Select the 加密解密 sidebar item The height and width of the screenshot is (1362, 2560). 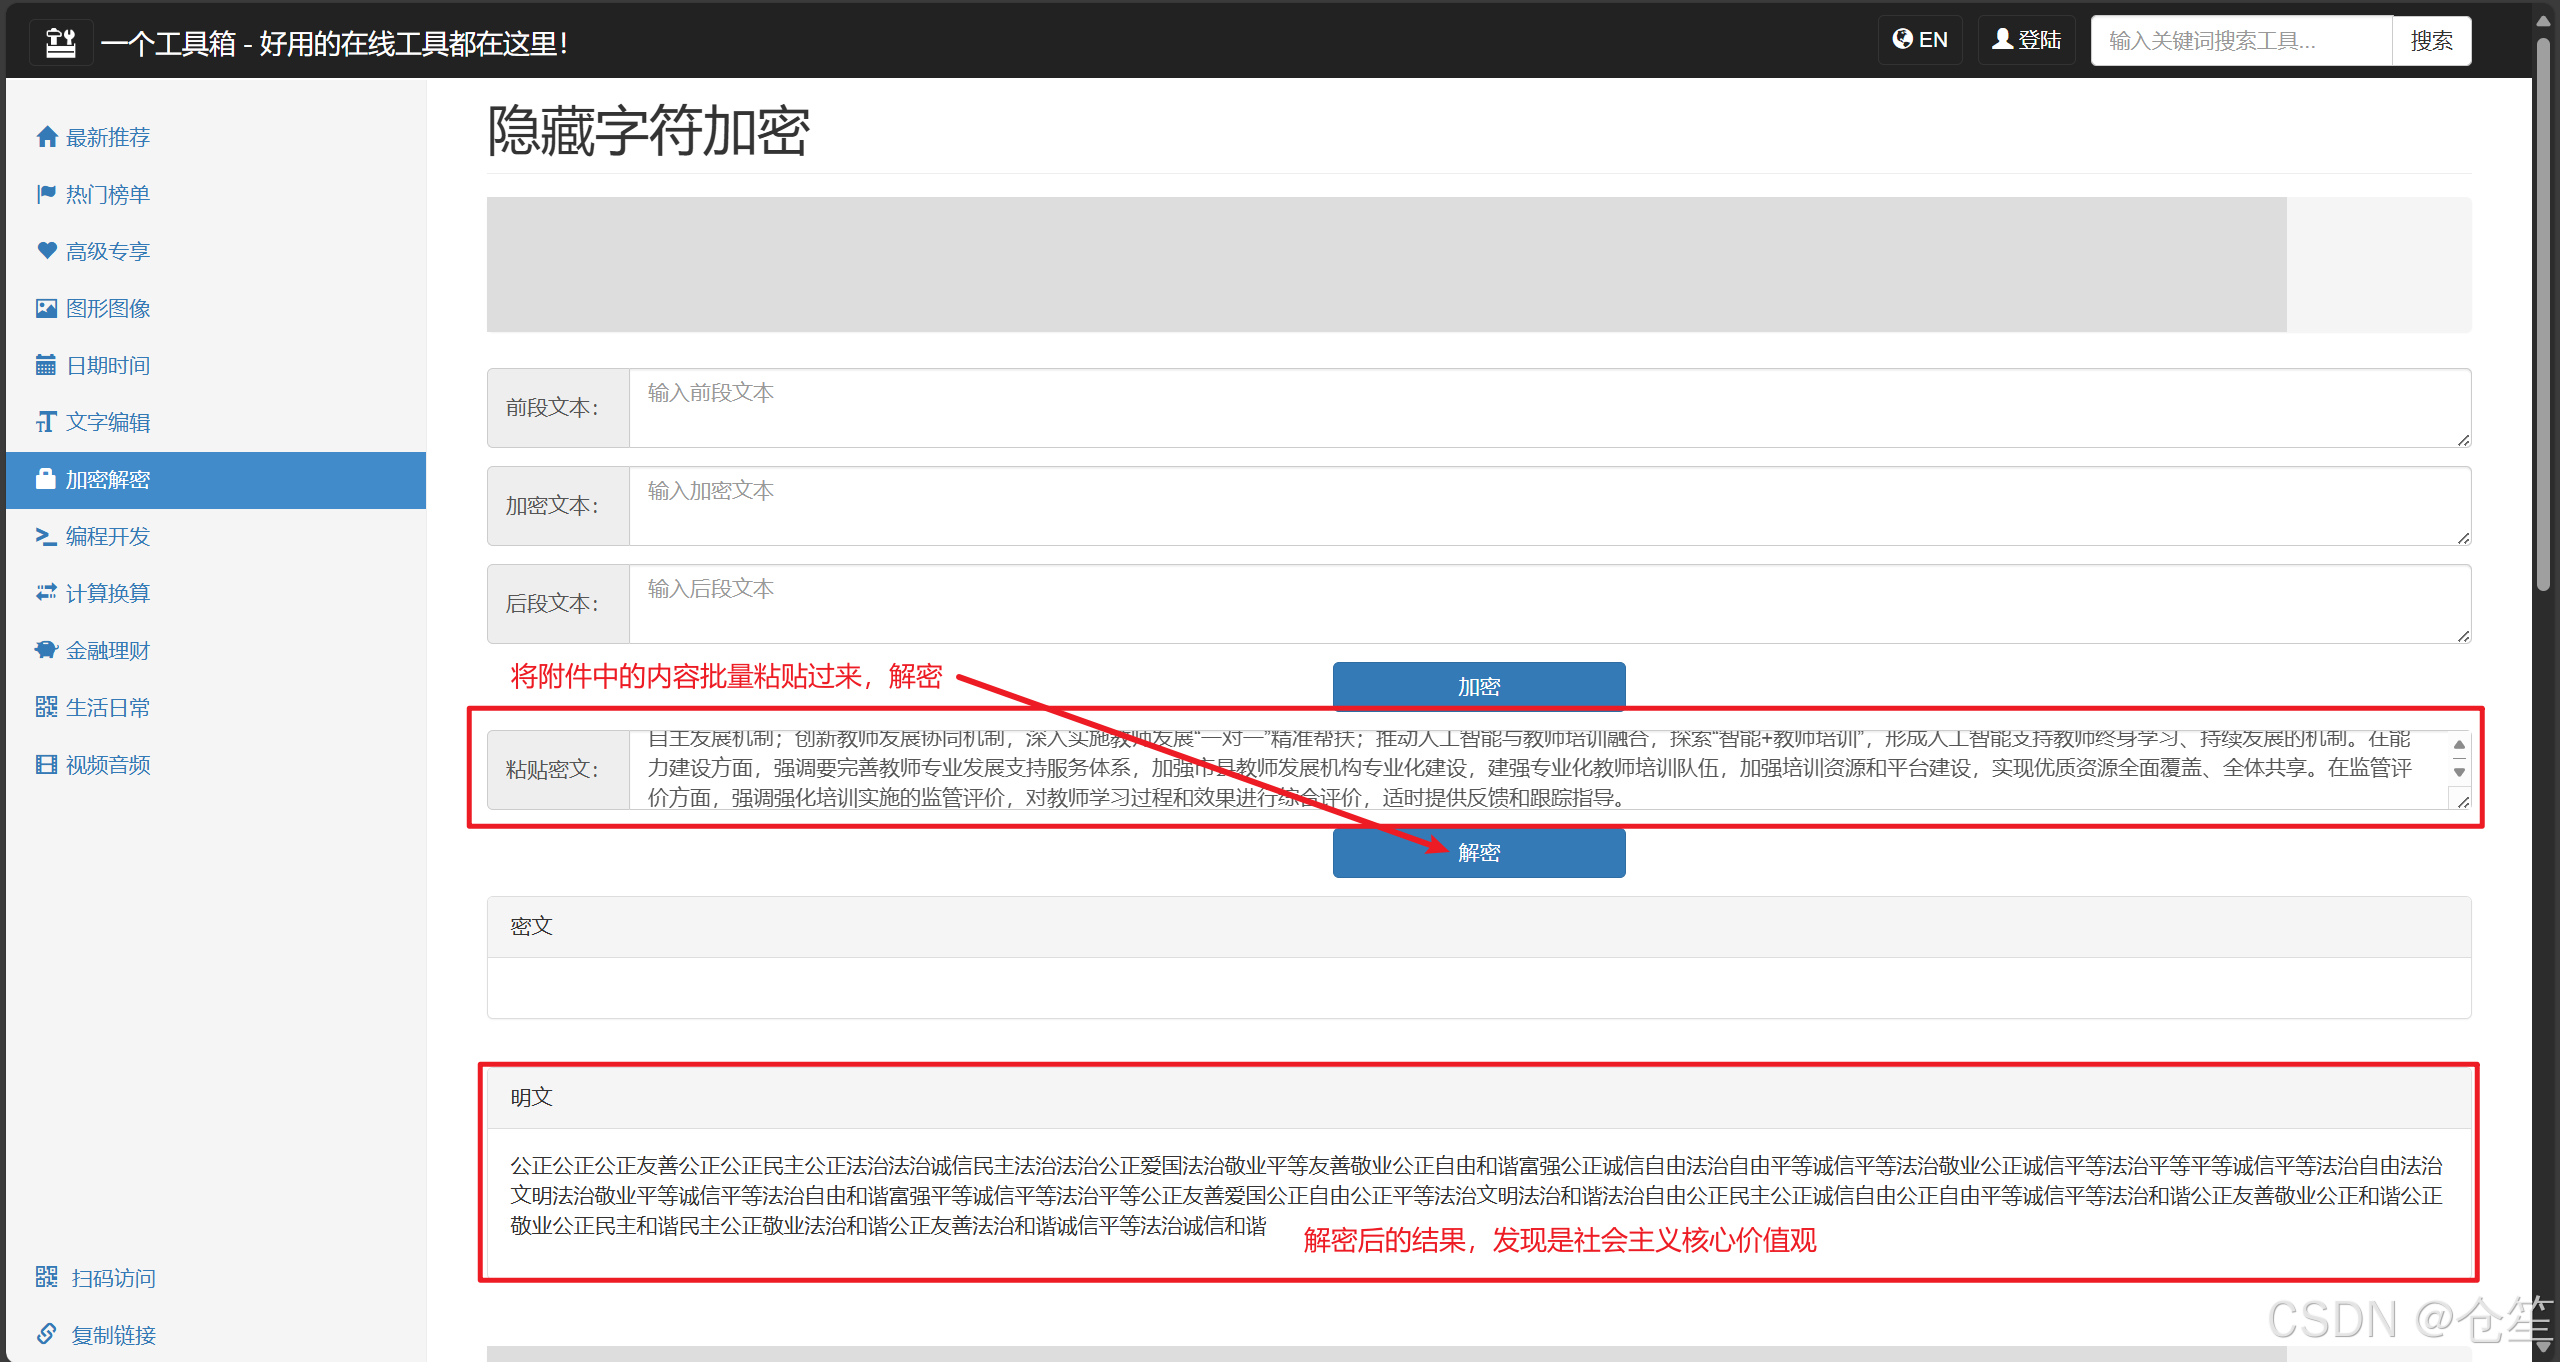point(107,480)
